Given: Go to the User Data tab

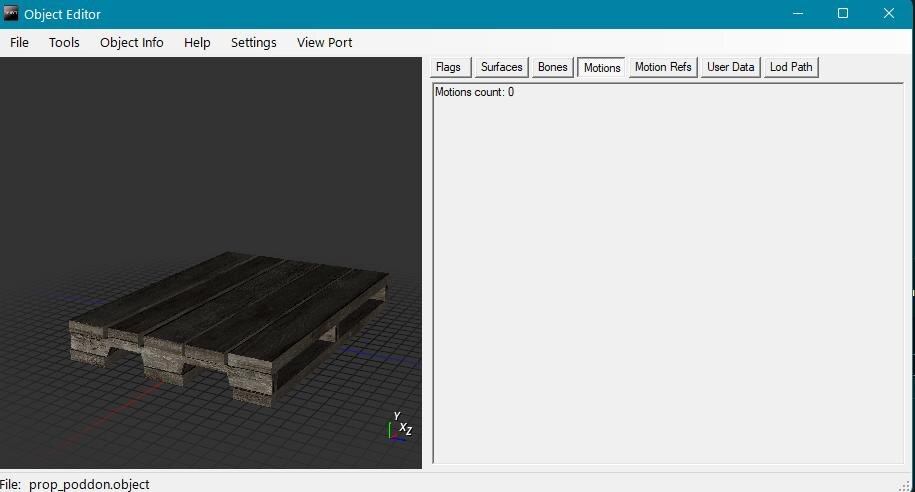Looking at the screenshot, I should pyautogui.click(x=730, y=67).
